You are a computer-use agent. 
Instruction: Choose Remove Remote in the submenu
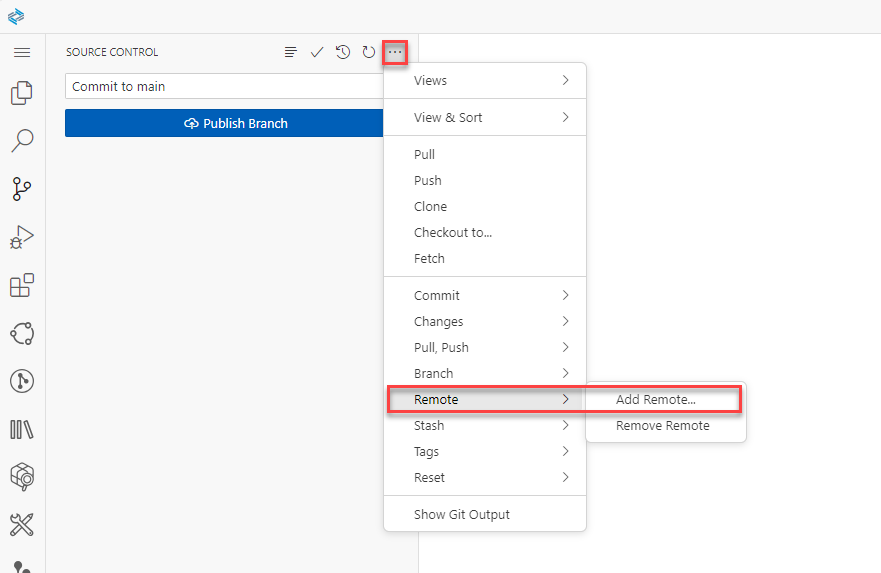coord(666,425)
